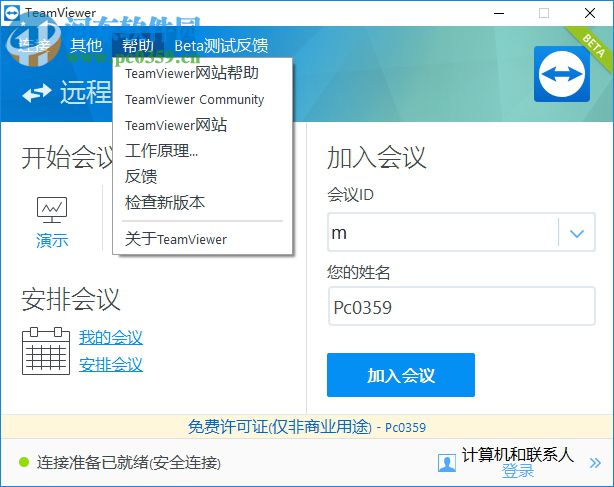Open the 我的会议 link
614x487 pixels.
111,337
